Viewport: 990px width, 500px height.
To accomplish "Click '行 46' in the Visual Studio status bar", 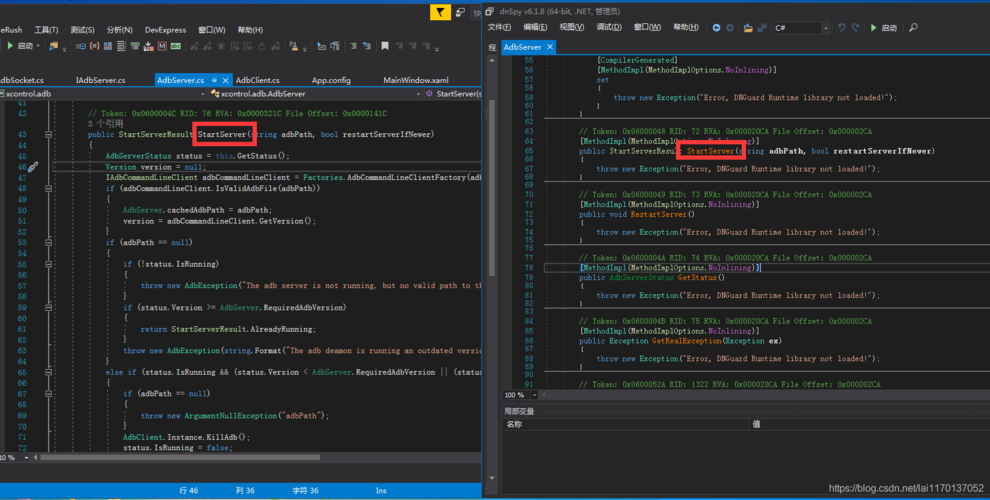I will point(189,491).
